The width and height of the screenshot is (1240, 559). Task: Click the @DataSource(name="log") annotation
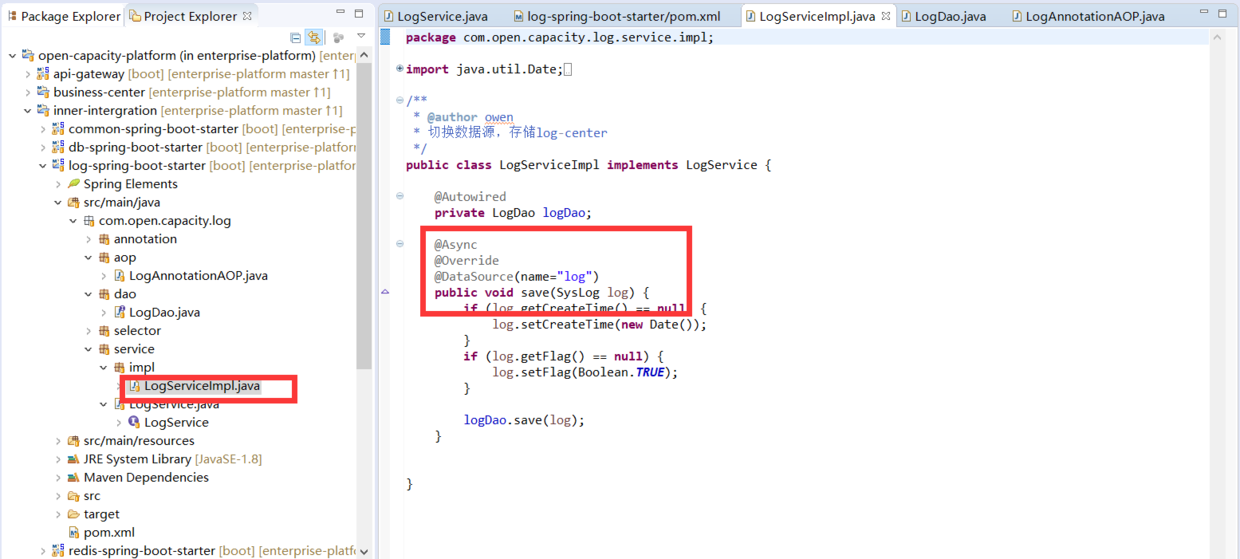pyautogui.click(x=517, y=276)
